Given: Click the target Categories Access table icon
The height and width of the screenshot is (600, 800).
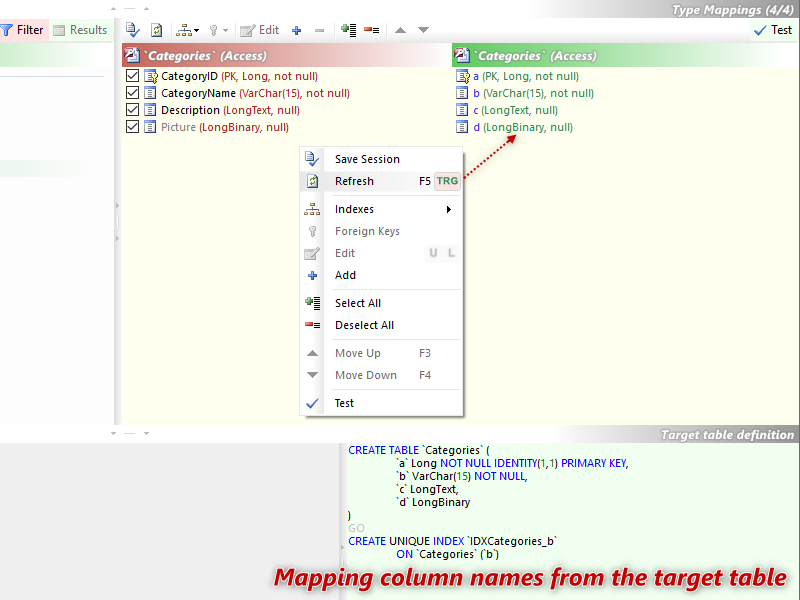Looking at the screenshot, I should pos(462,55).
